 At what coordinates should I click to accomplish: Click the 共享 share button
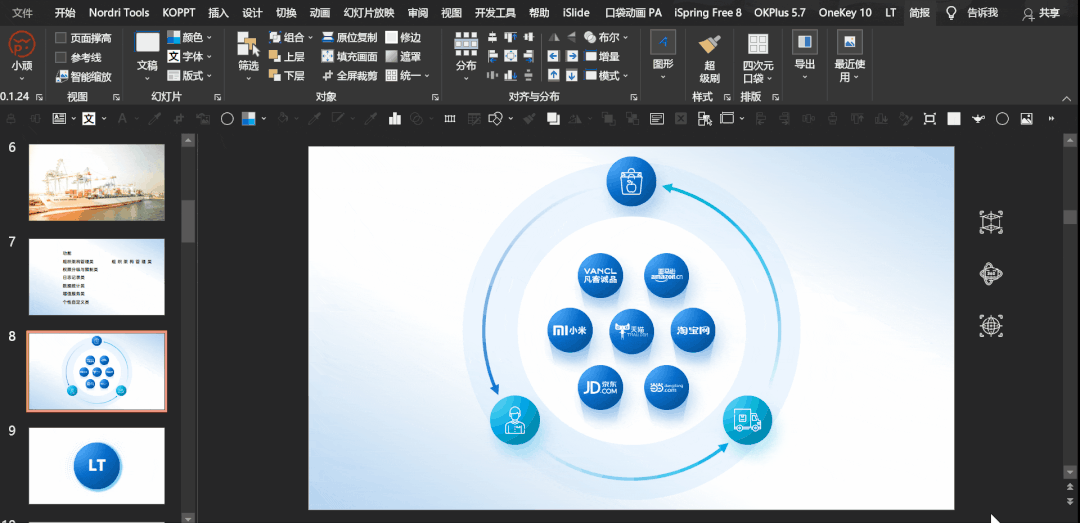1041,12
